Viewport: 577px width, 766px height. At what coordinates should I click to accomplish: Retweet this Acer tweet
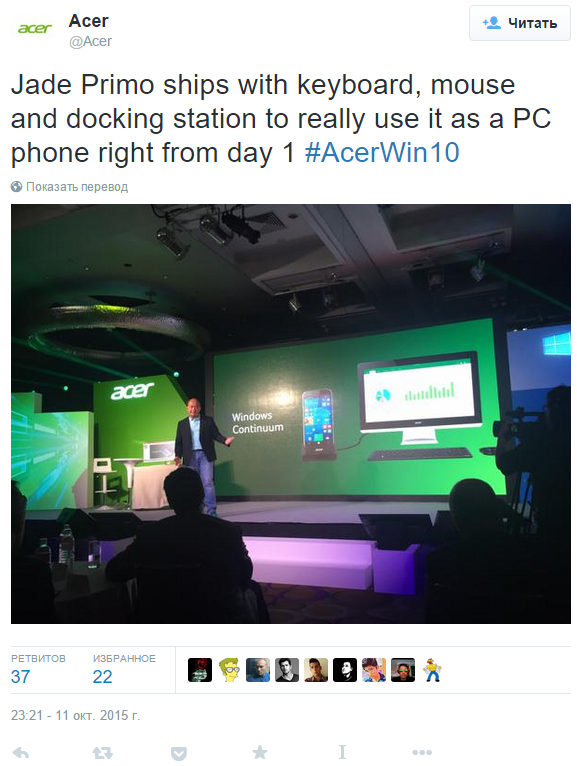[x=103, y=753]
